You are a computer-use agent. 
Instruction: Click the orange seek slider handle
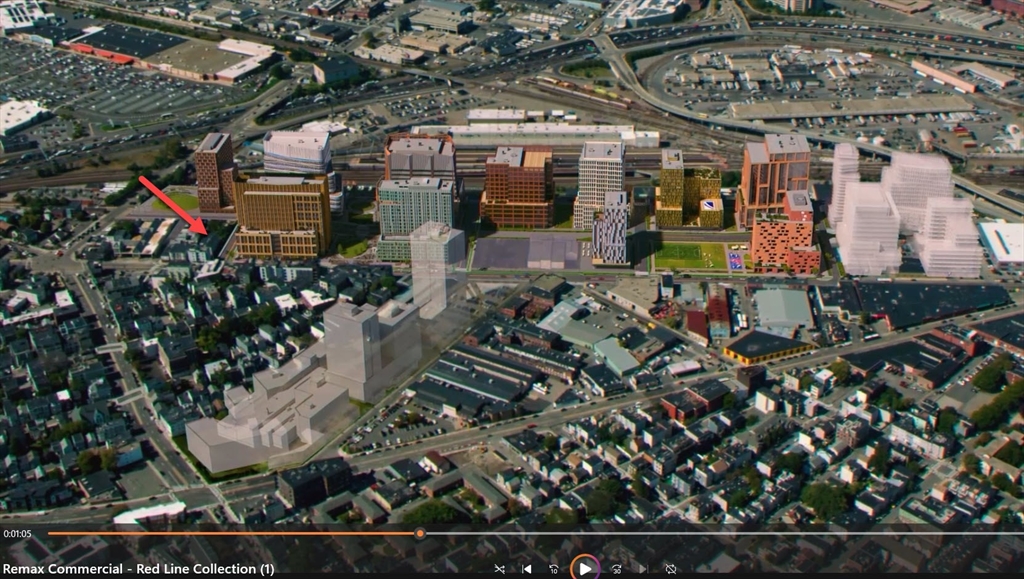click(x=420, y=533)
